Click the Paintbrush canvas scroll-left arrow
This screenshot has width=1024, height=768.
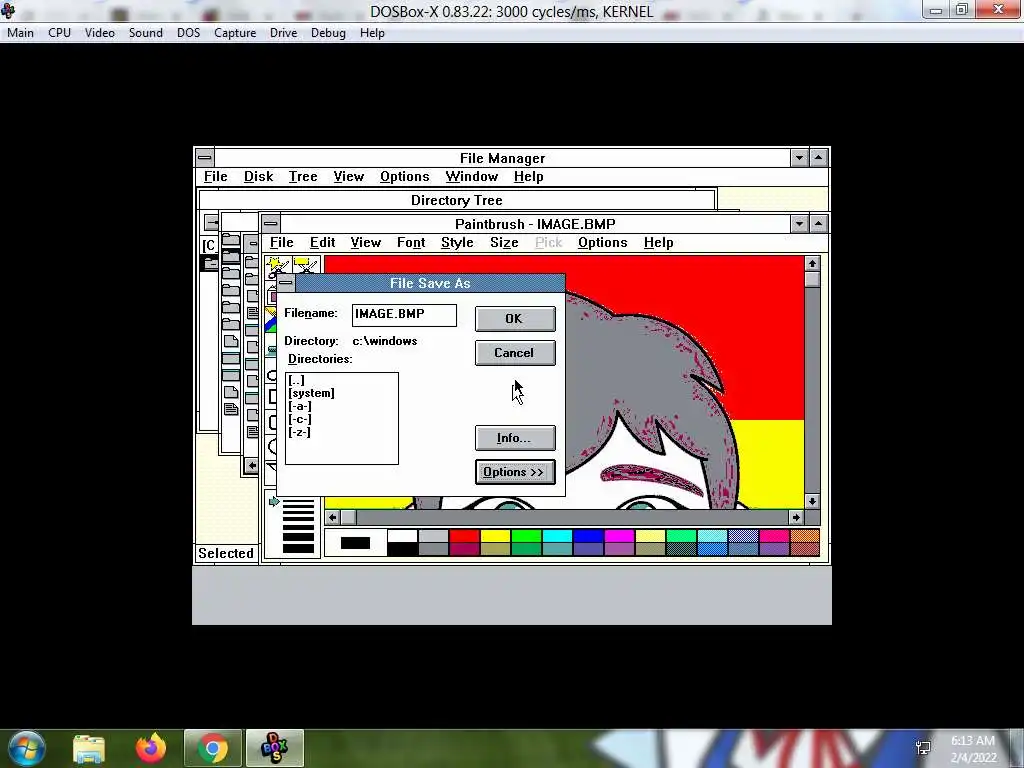click(332, 517)
